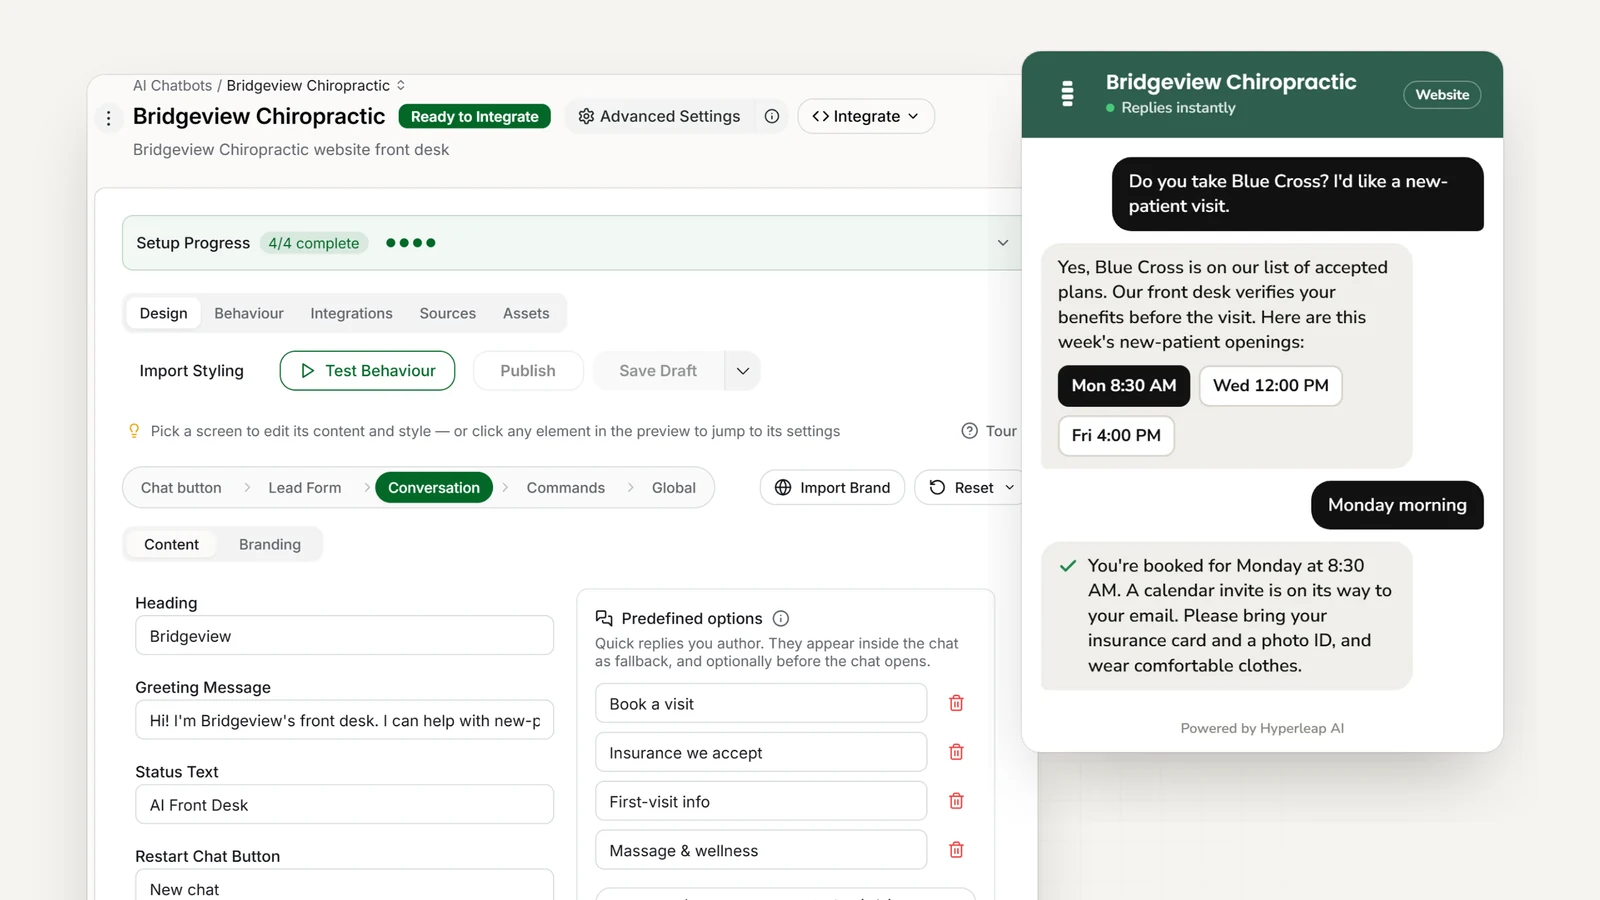Switch to the Content sub-tab
Screen dimensions: 1600x900
tap(172, 544)
